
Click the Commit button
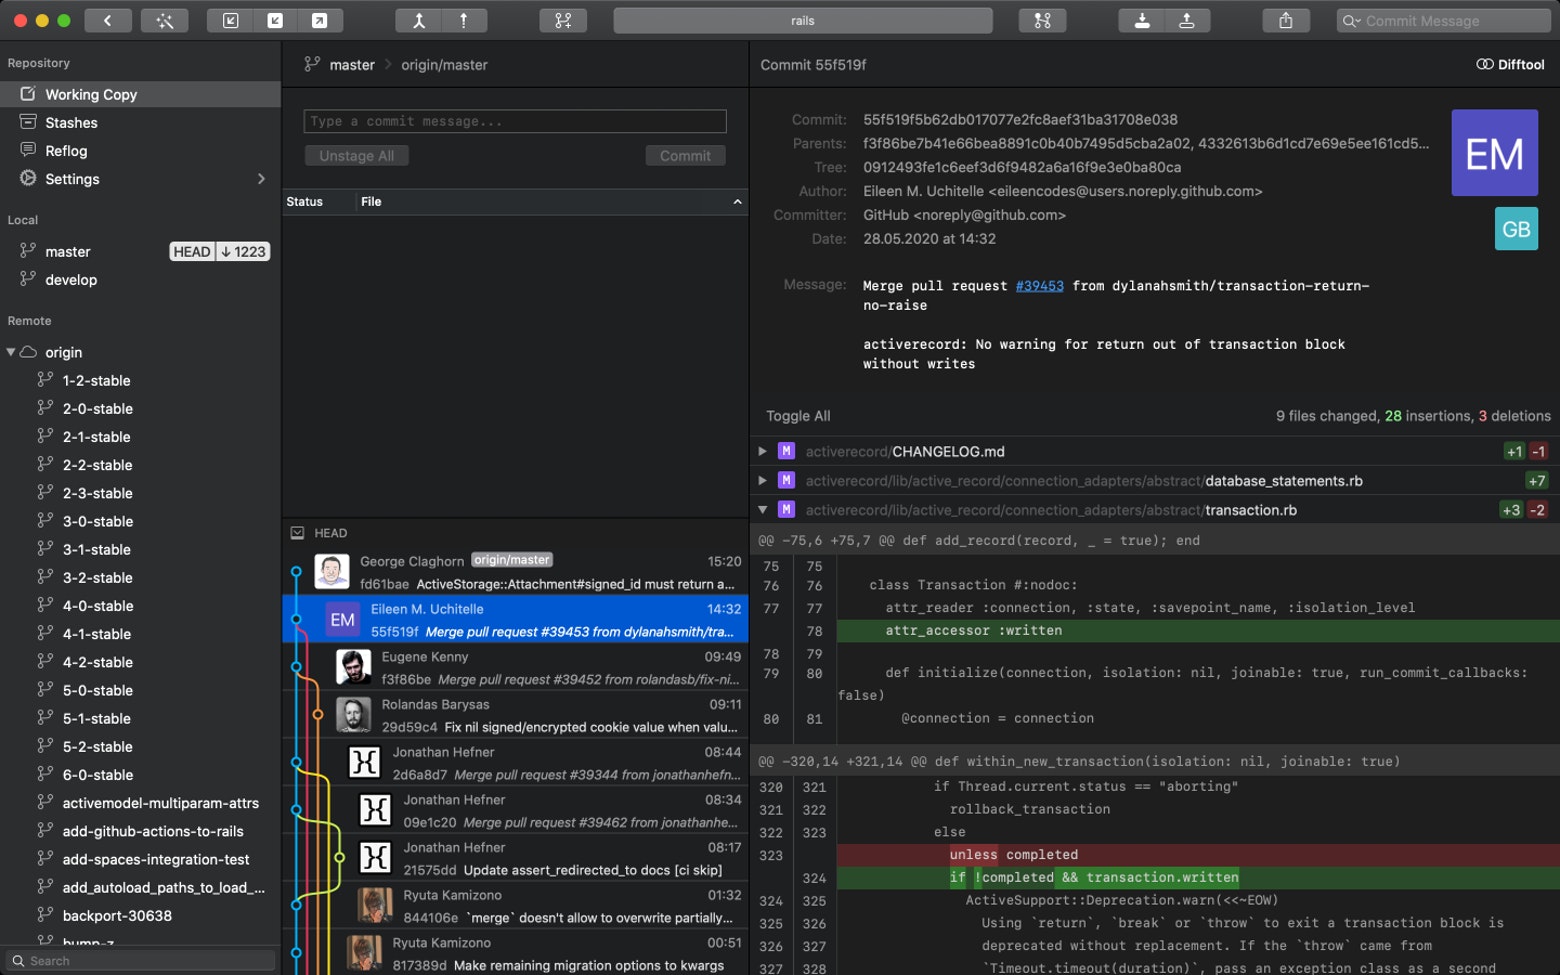(684, 155)
